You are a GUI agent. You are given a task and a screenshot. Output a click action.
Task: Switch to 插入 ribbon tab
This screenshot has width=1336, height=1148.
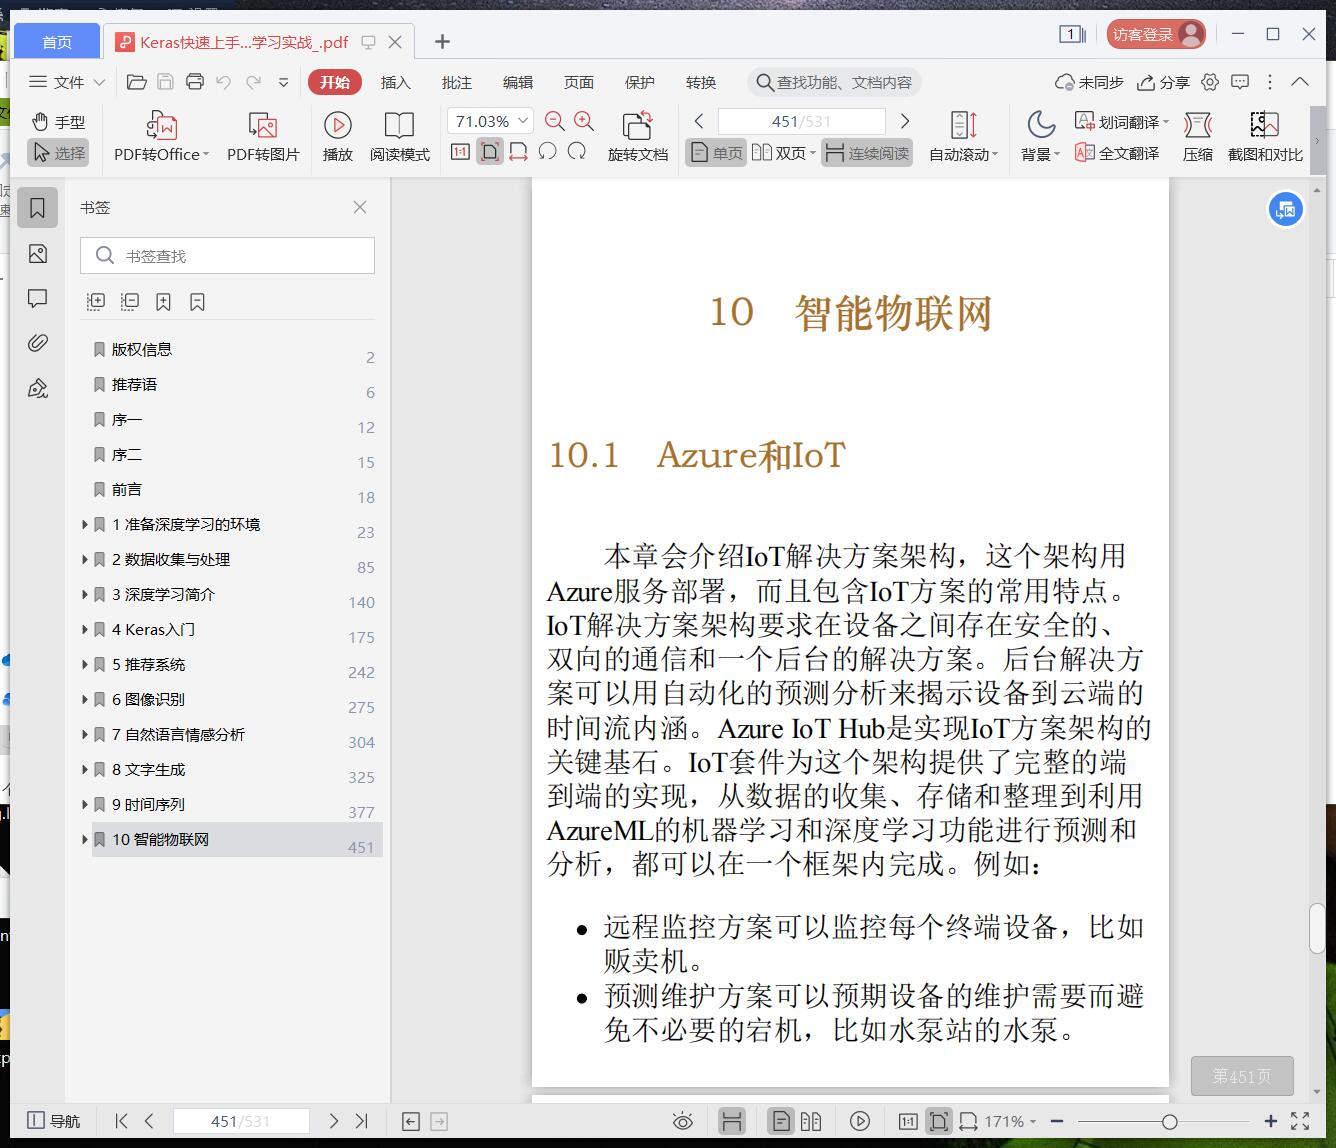tap(396, 82)
